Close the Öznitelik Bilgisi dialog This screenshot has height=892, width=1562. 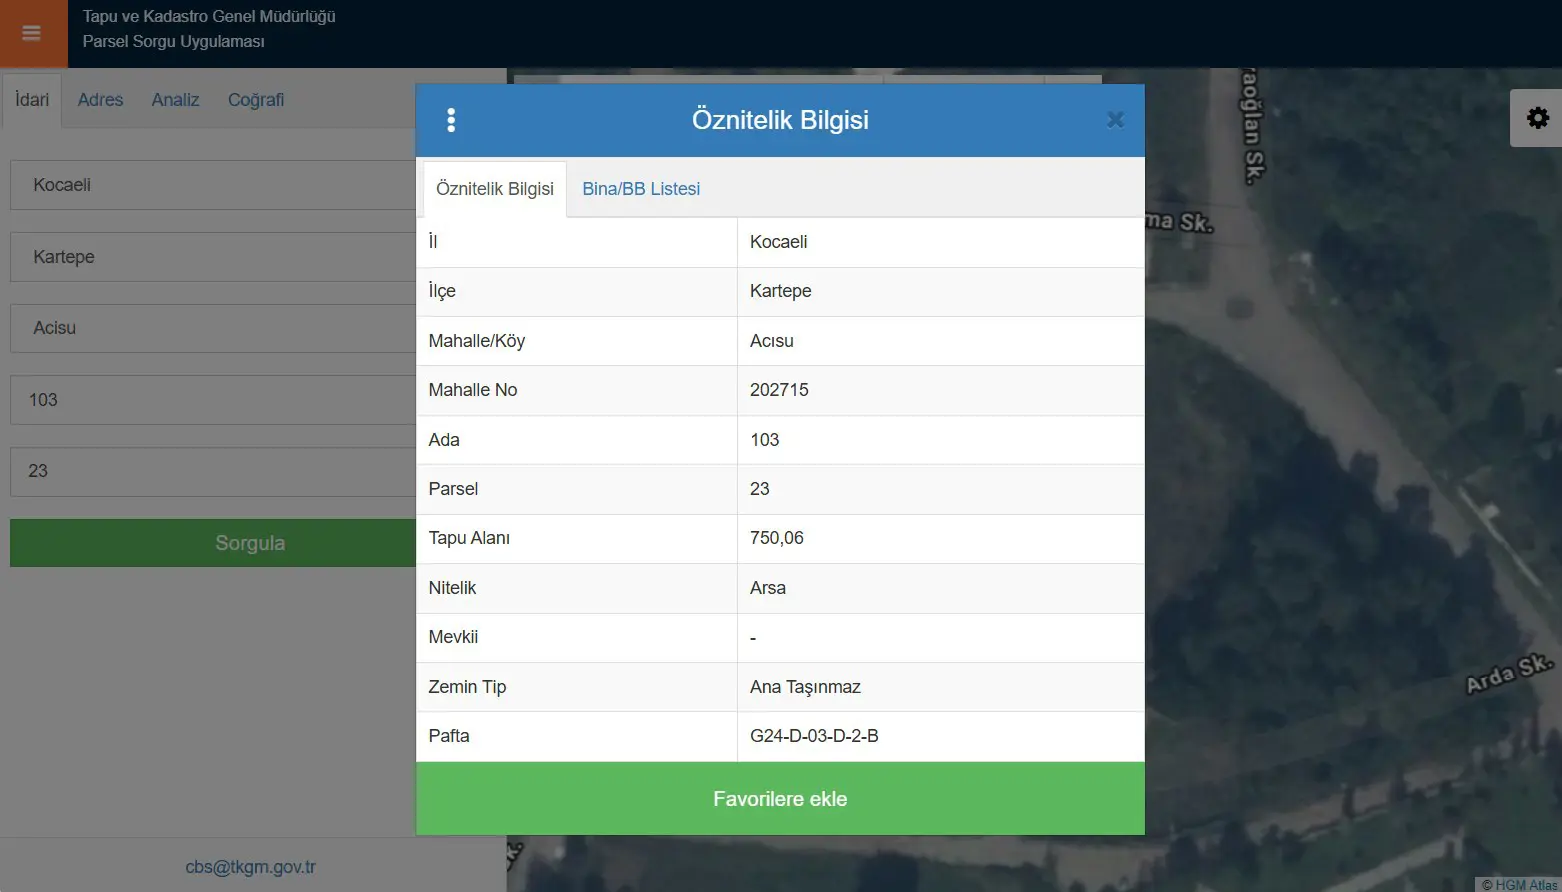[x=1115, y=120]
